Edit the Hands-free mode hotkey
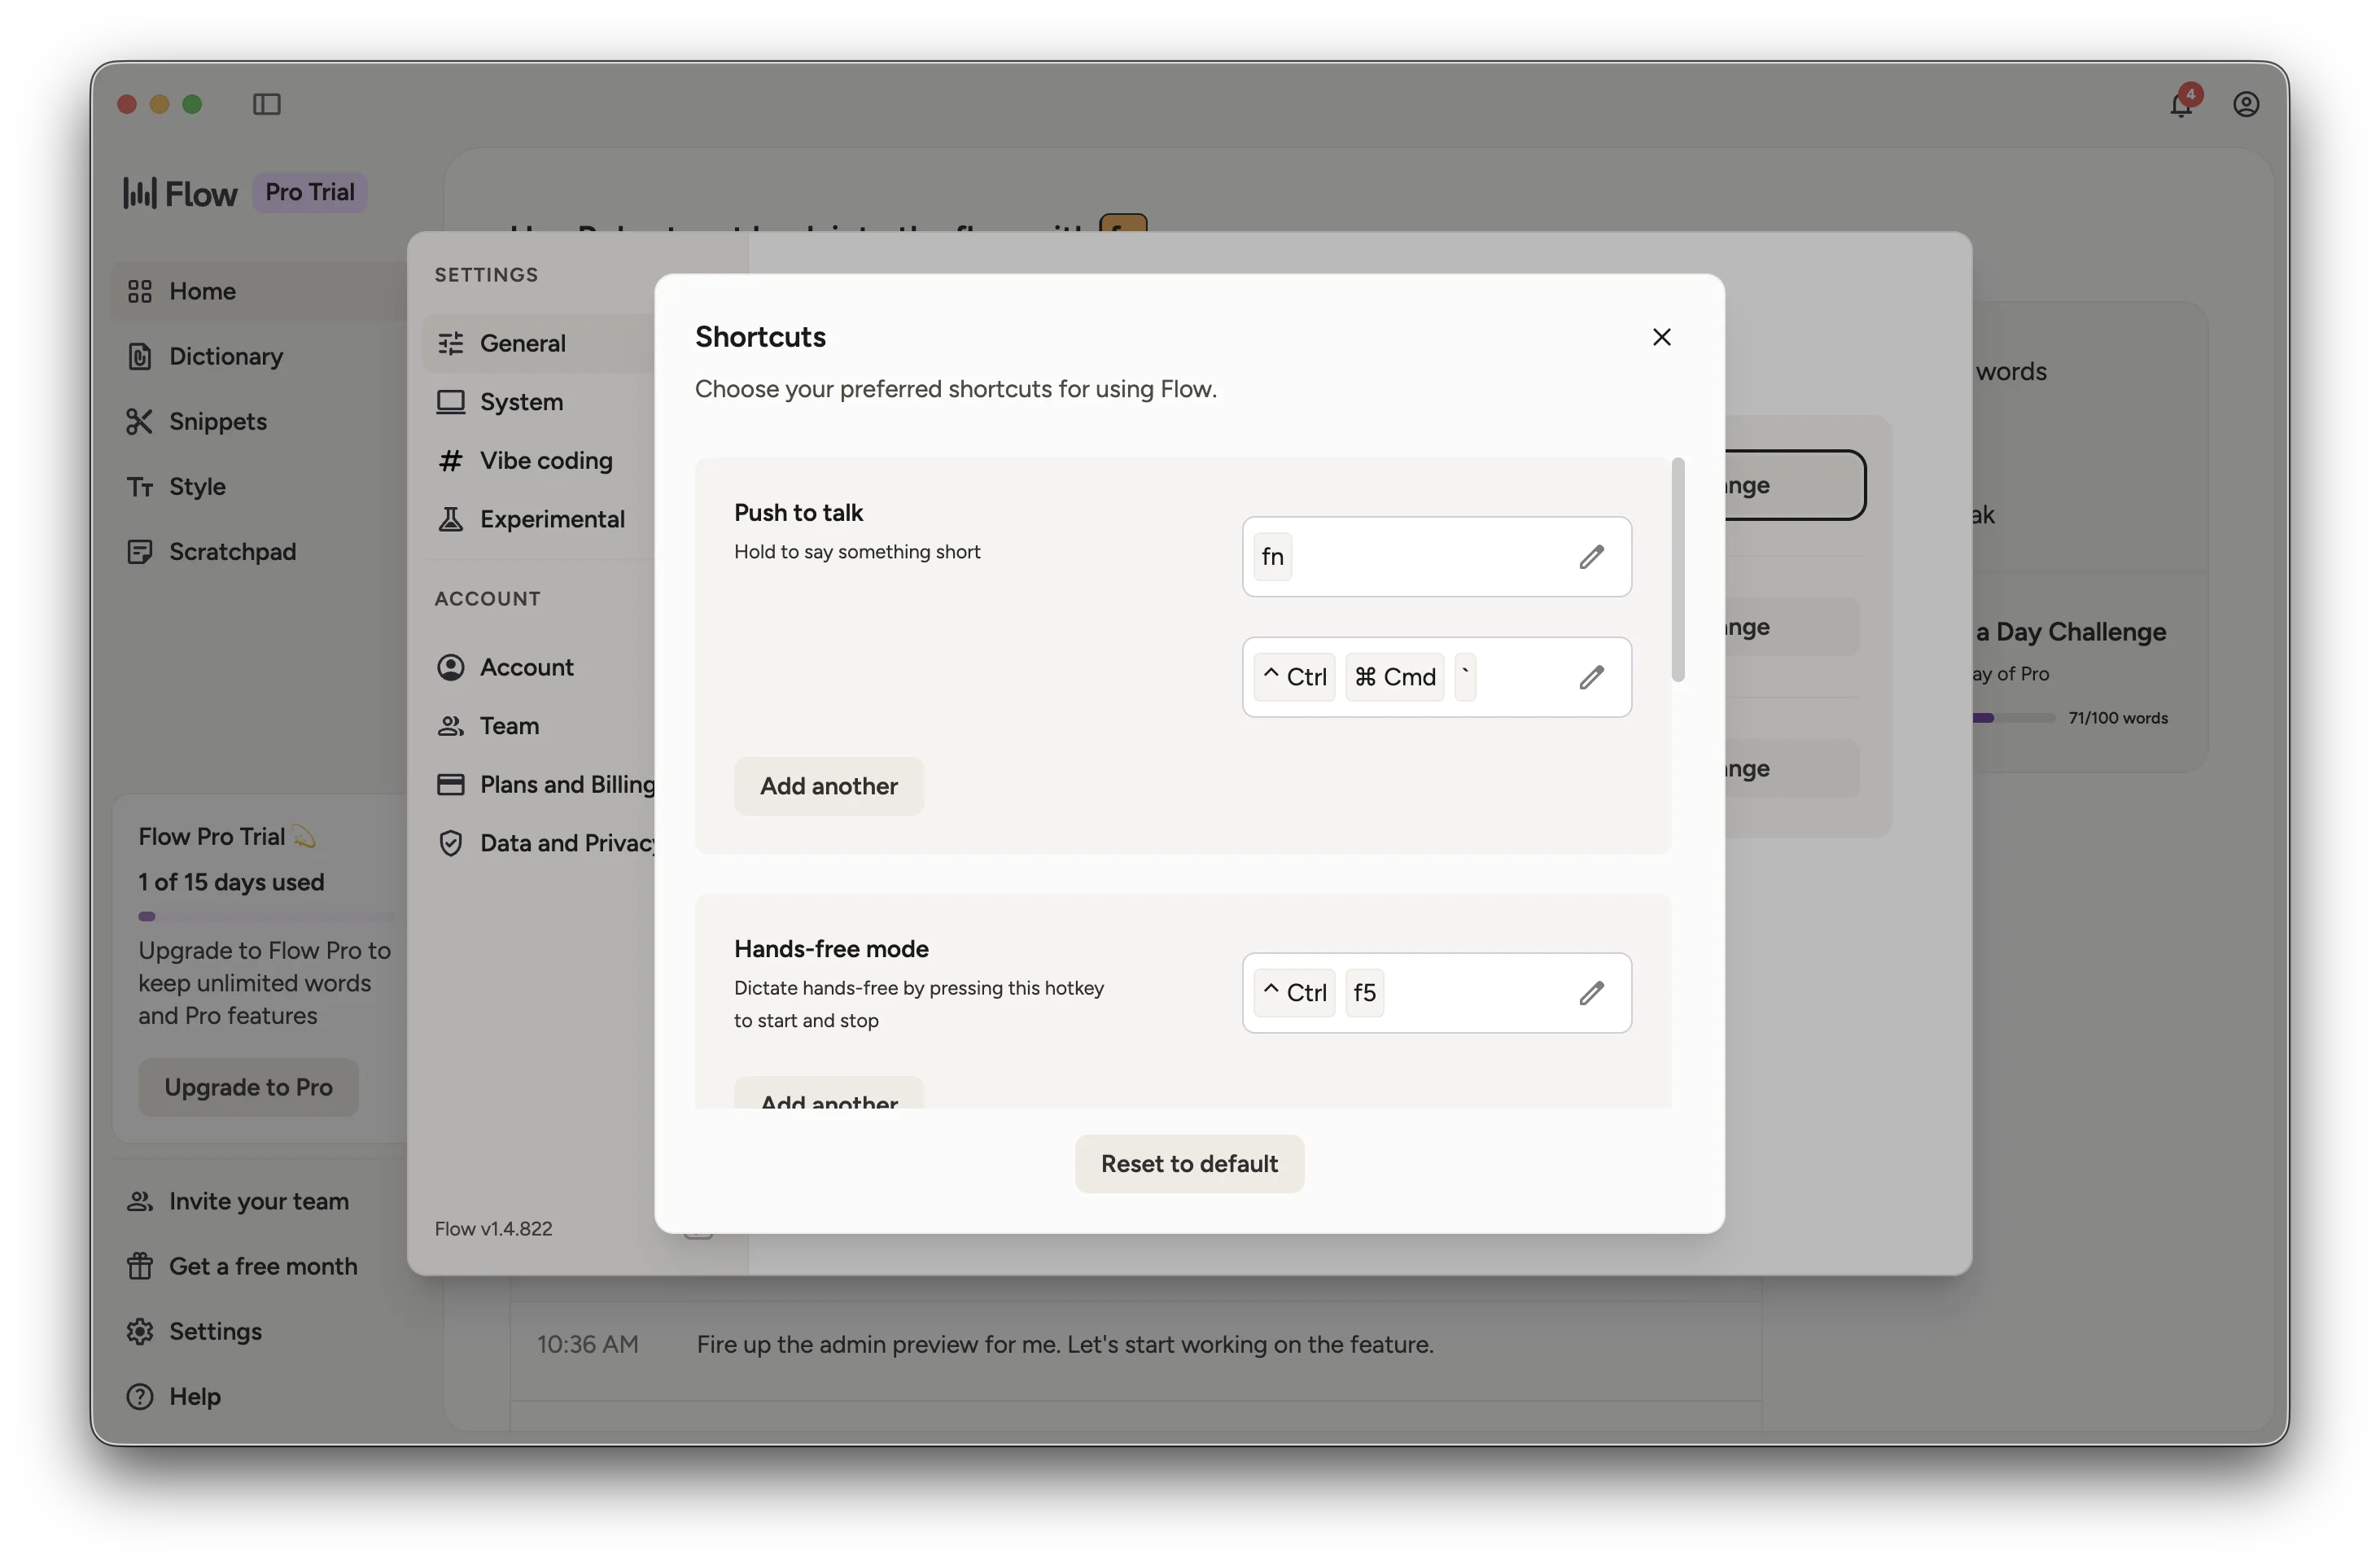Image resolution: width=2380 pixels, height=1566 pixels. [1591, 992]
